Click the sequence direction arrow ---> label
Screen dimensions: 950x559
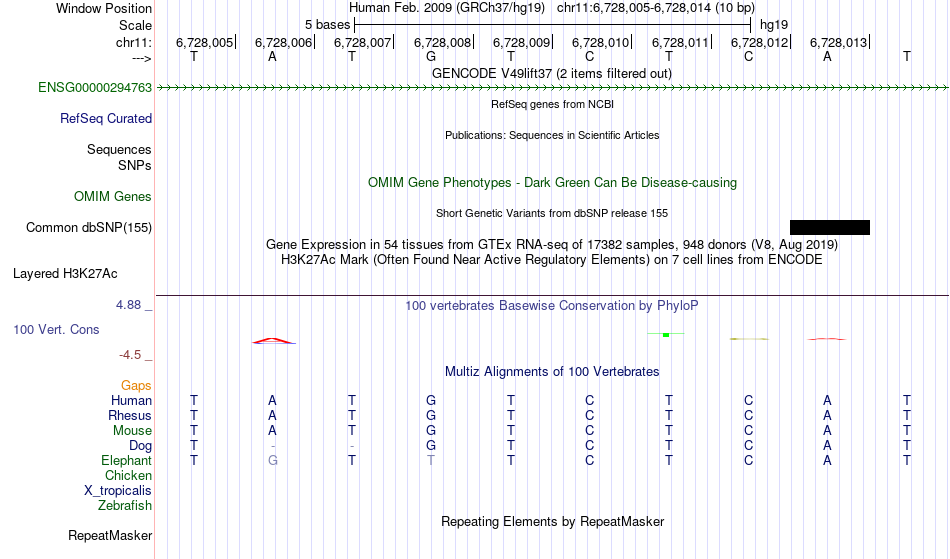142,59
